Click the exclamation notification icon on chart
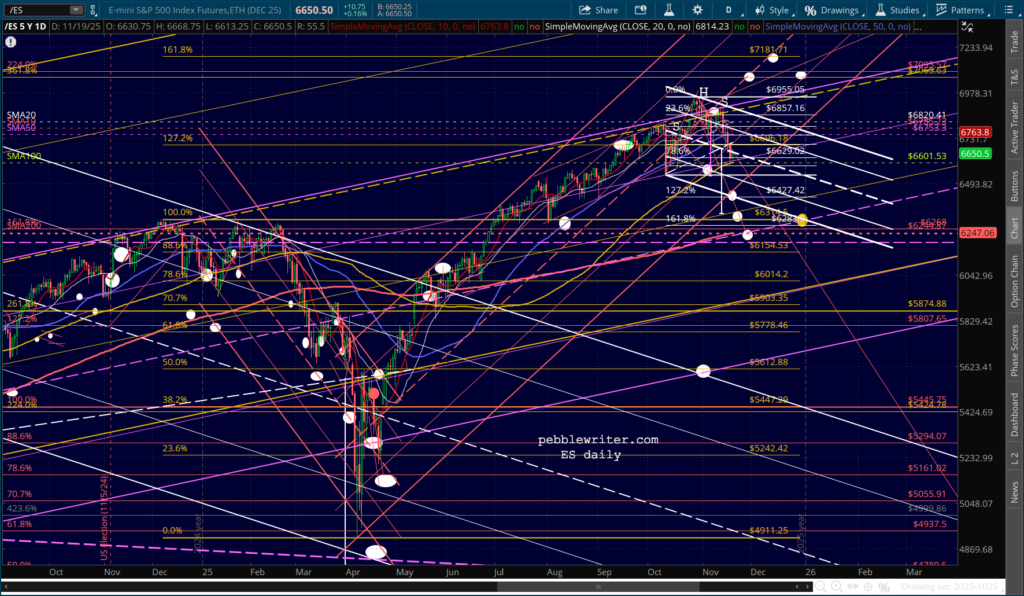The image size is (1024, 596). coord(10,42)
